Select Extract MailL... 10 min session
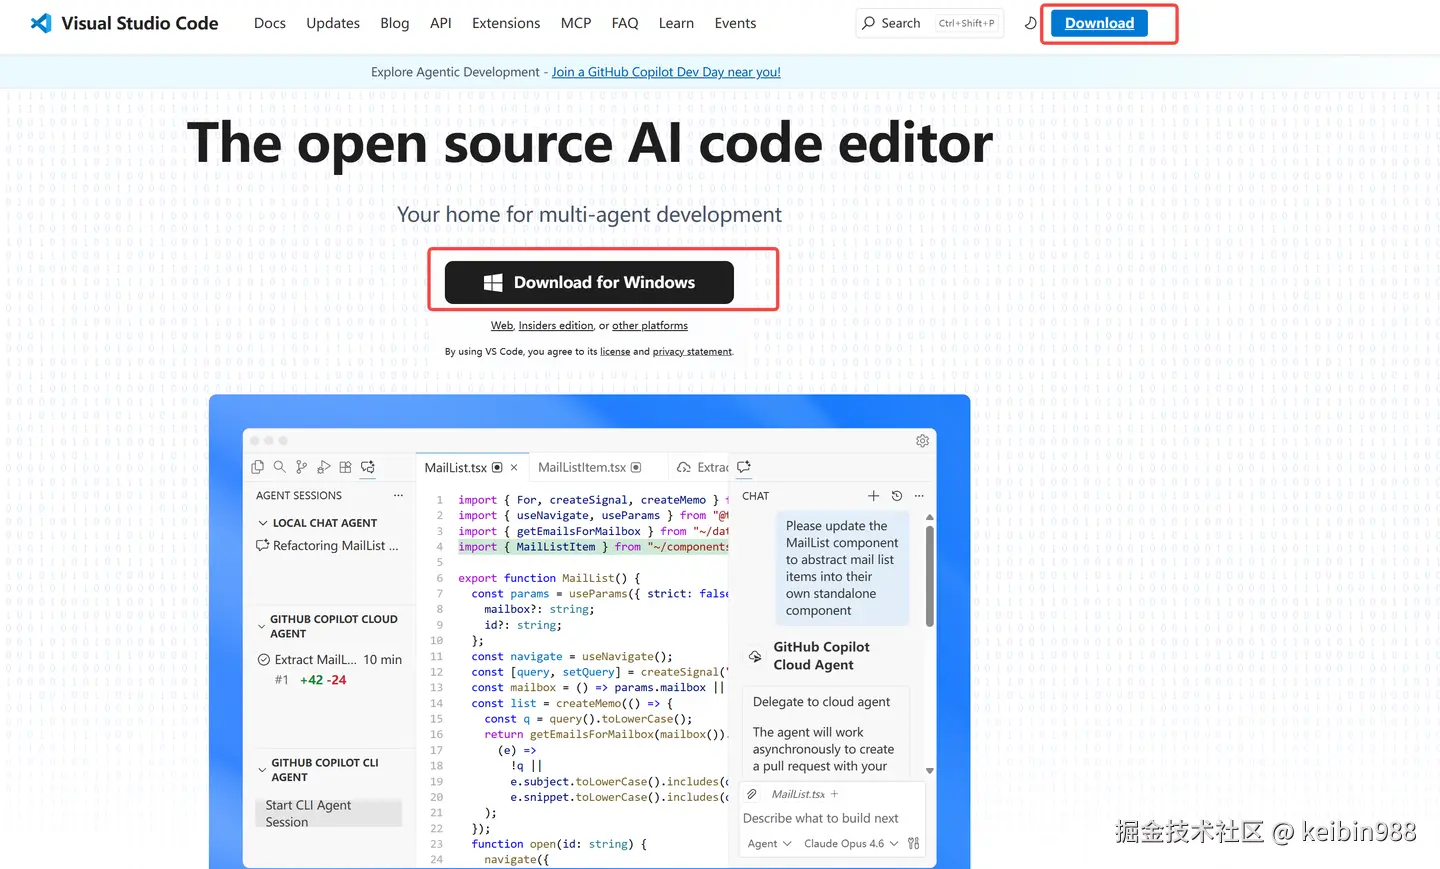 point(330,669)
